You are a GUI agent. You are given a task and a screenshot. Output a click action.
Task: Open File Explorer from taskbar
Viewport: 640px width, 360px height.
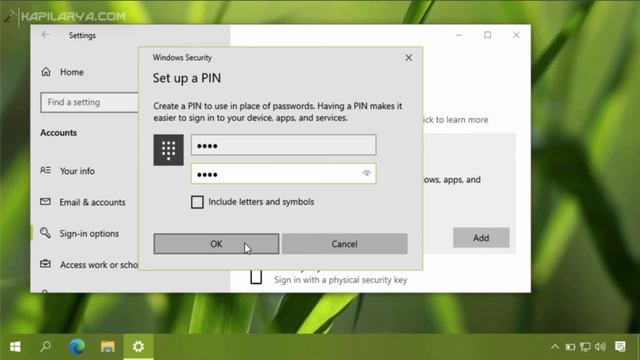pos(108,347)
